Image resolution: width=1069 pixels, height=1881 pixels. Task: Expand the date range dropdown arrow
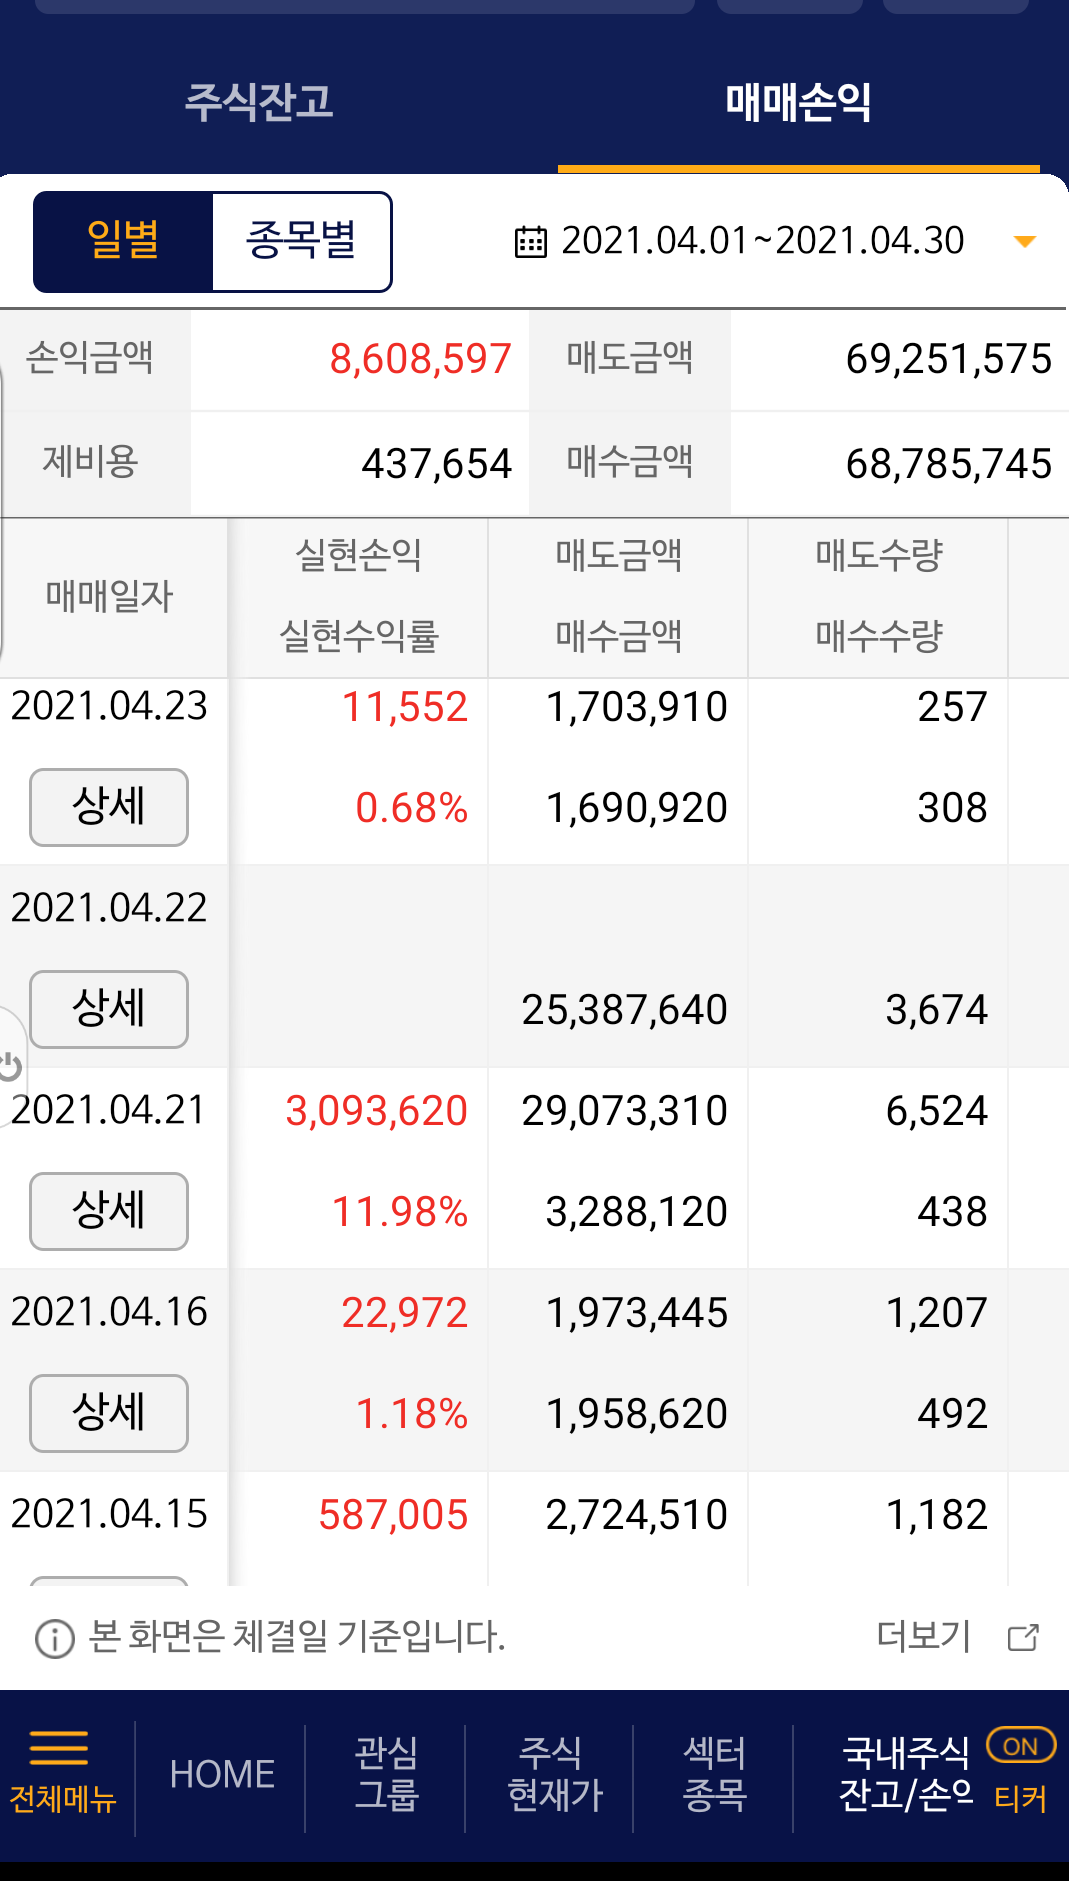(x=1024, y=242)
